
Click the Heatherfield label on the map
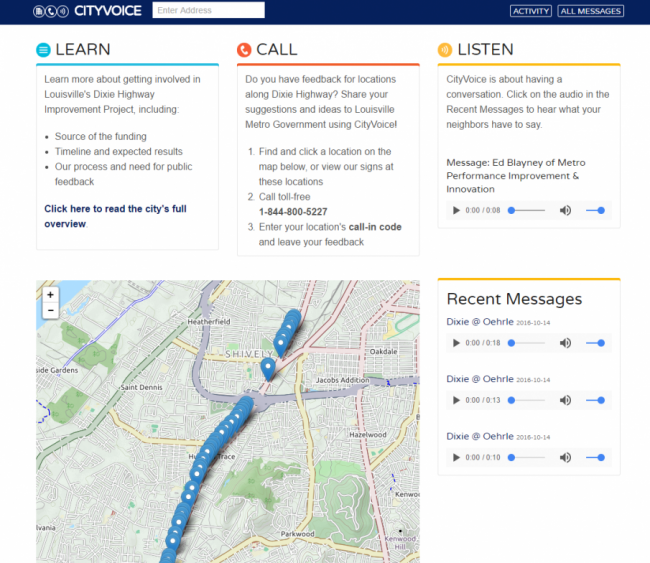click(209, 322)
